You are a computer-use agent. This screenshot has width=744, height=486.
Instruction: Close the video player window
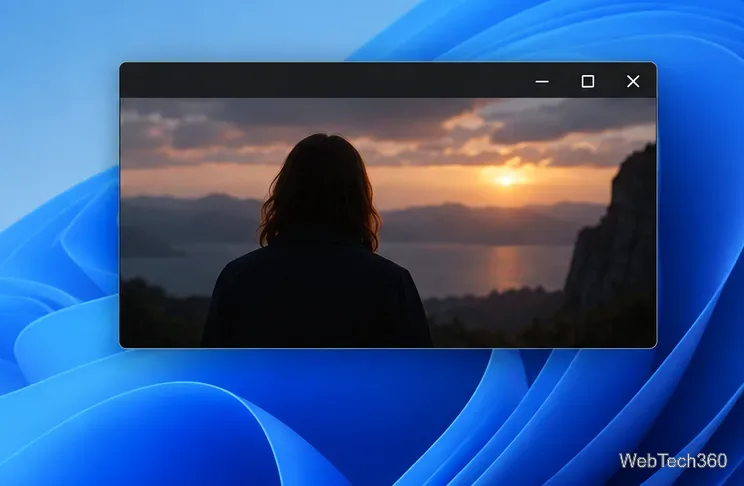point(633,82)
